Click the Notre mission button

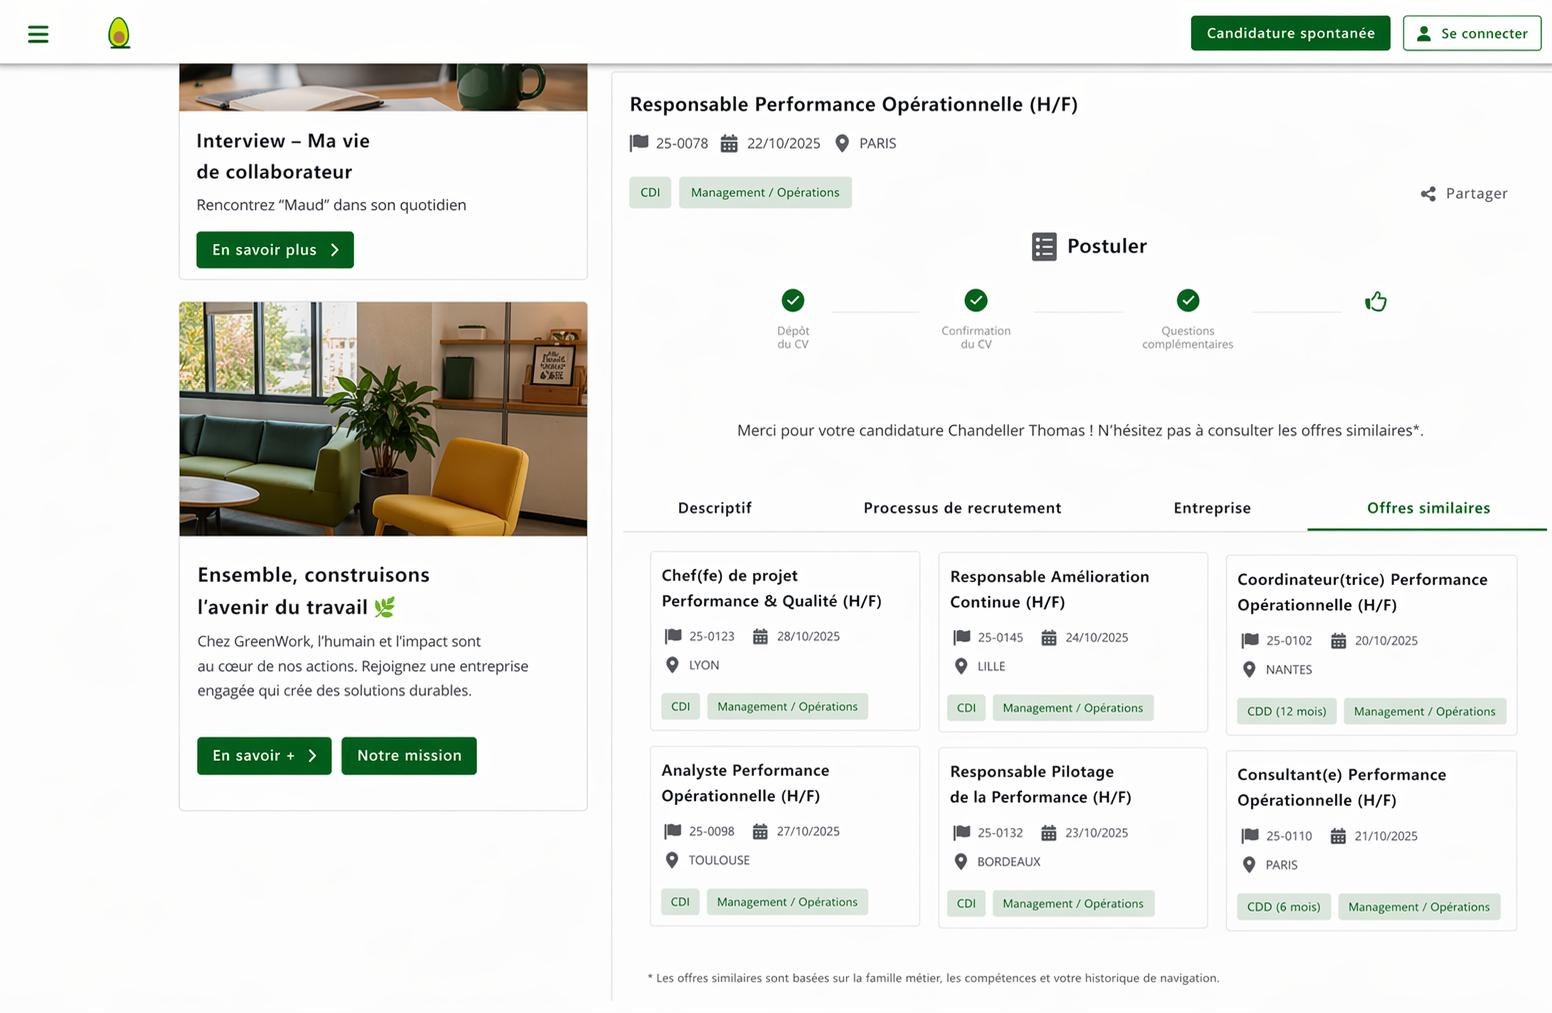[409, 756]
